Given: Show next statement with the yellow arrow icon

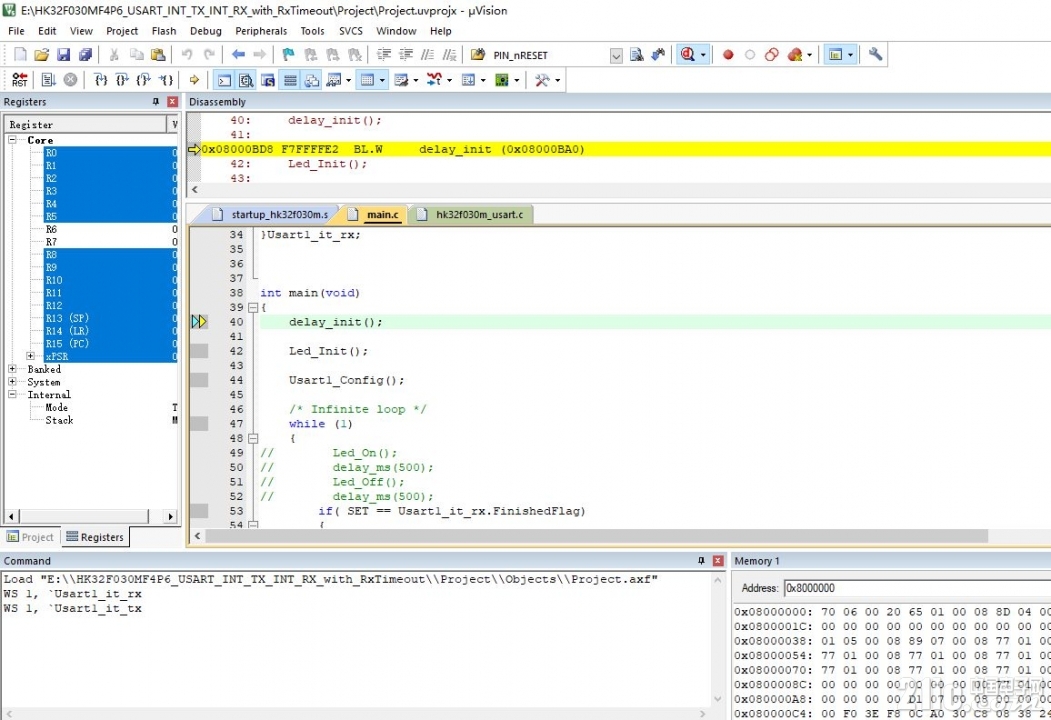Looking at the screenshot, I should [194, 80].
